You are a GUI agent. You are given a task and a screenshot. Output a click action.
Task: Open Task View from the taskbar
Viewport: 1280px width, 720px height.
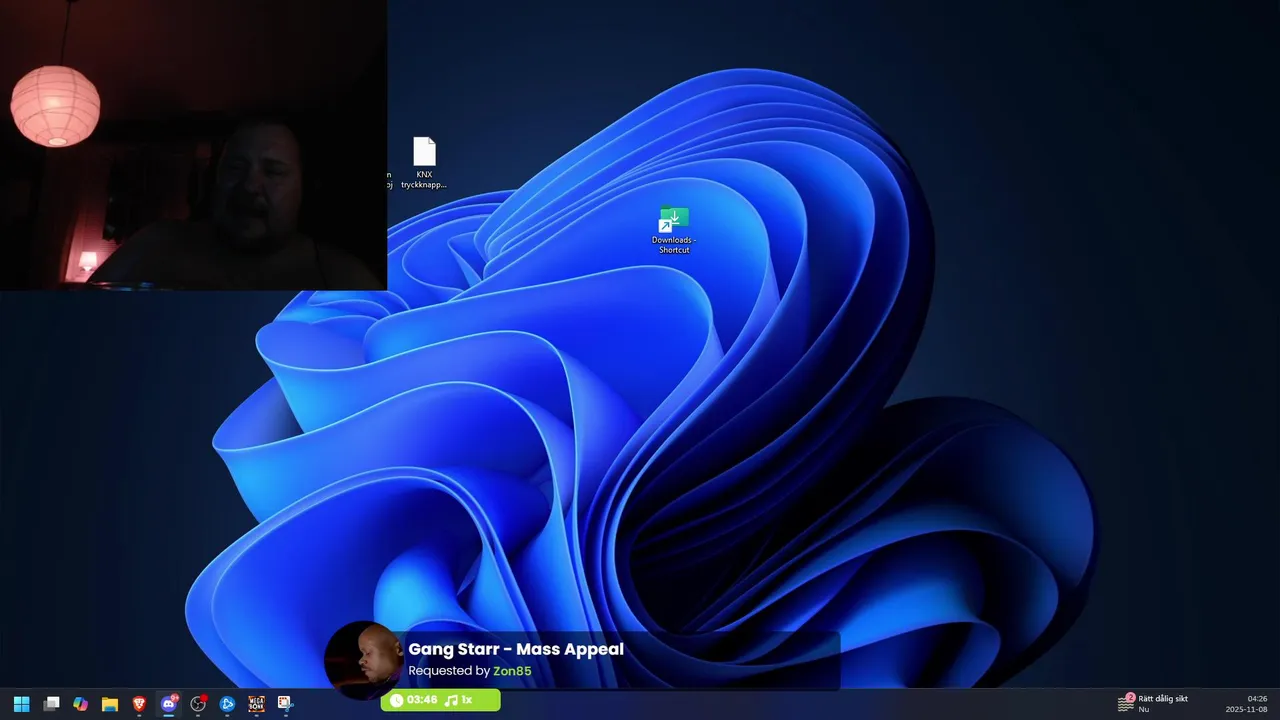(51, 704)
